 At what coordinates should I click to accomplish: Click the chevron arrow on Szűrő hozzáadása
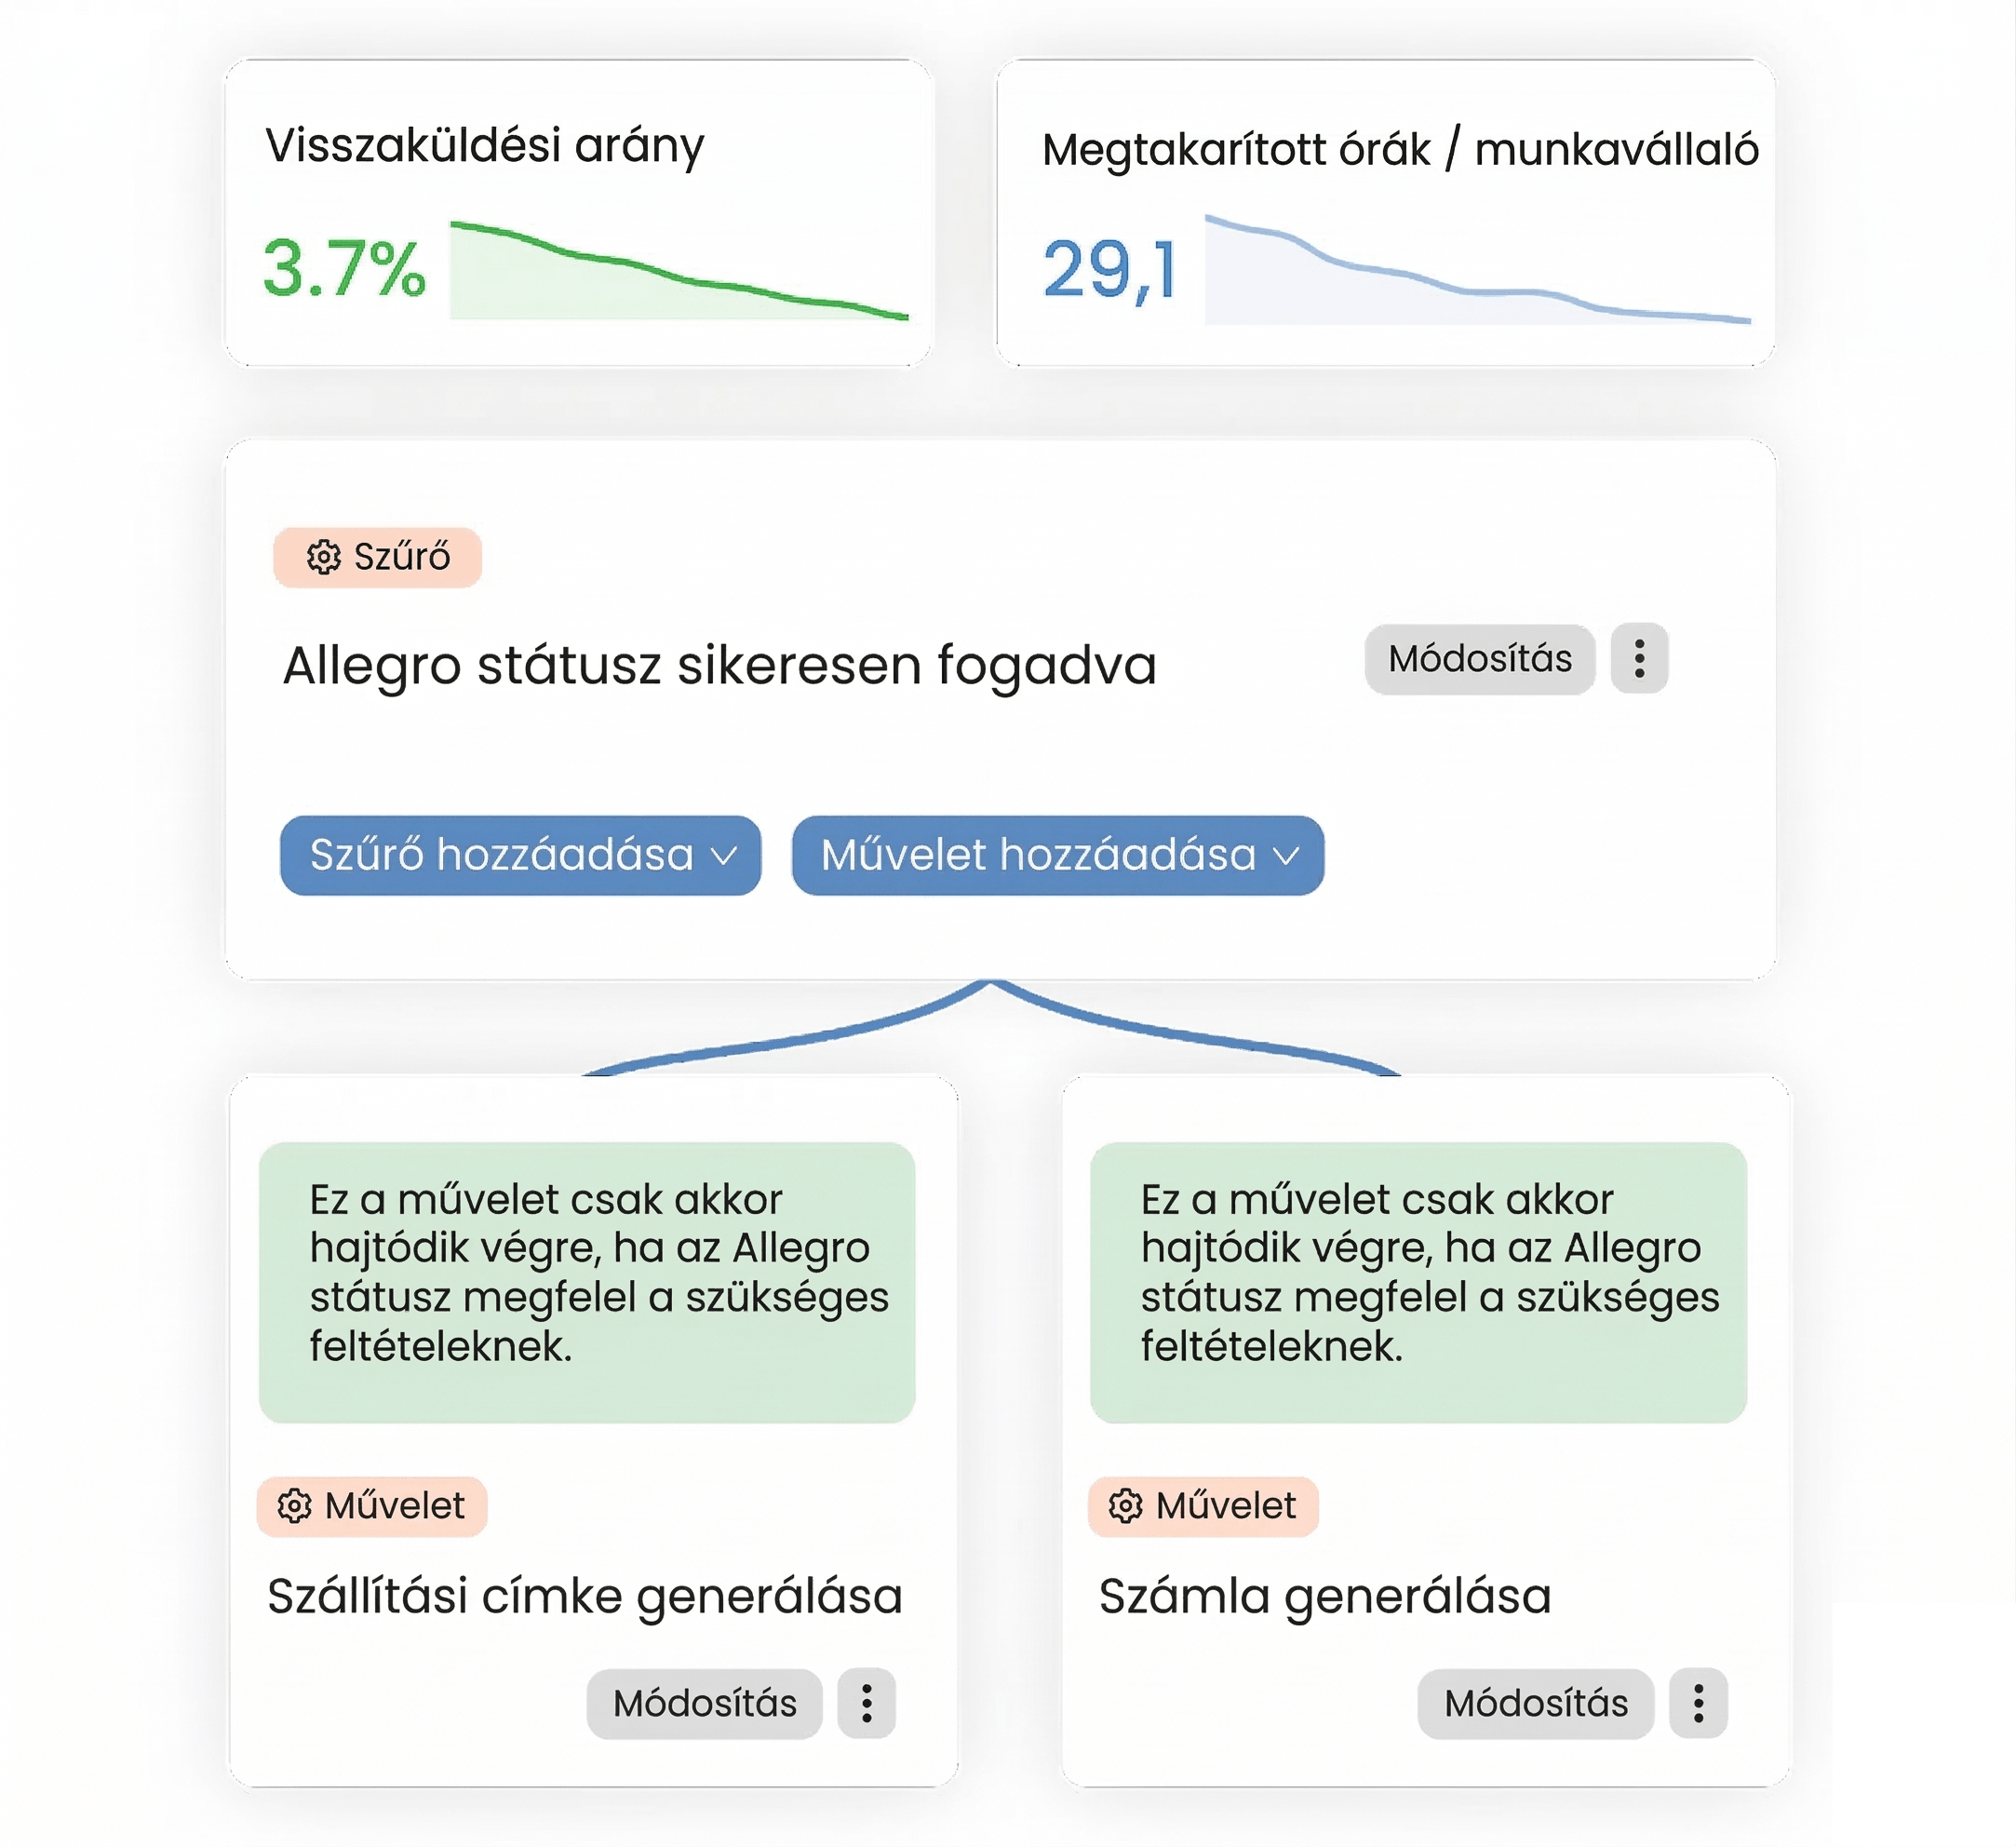click(724, 856)
